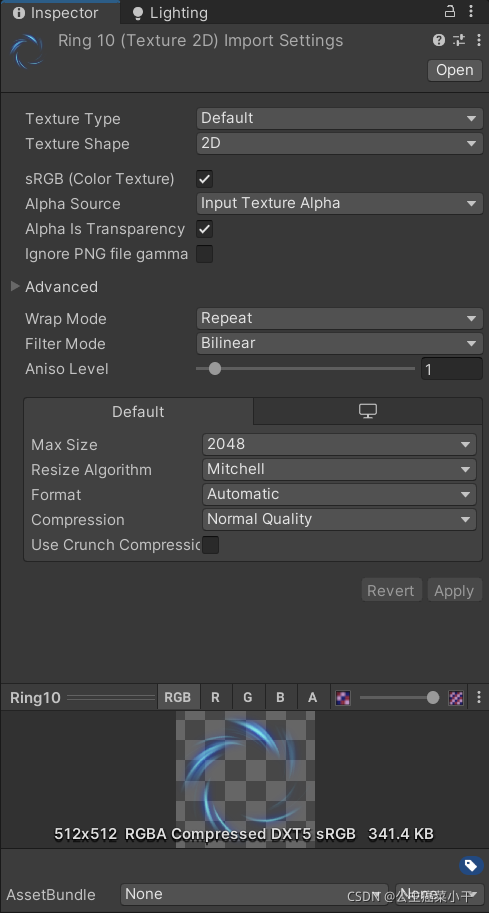
Task: Open the Inspector panel kebab menu
Action: coord(471,11)
